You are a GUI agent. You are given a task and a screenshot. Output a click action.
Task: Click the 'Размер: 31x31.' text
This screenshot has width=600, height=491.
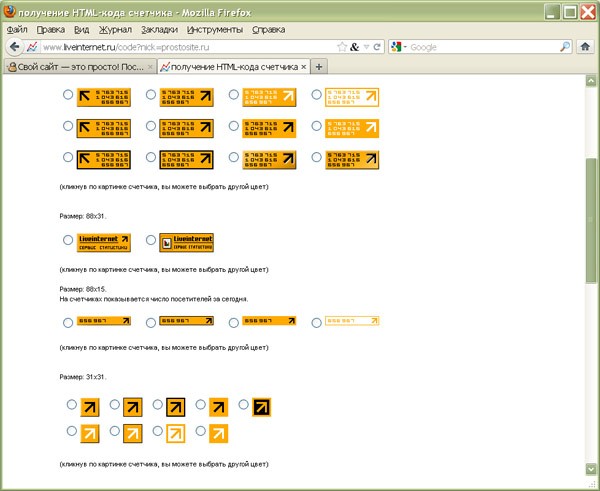click(x=83, y=377)
